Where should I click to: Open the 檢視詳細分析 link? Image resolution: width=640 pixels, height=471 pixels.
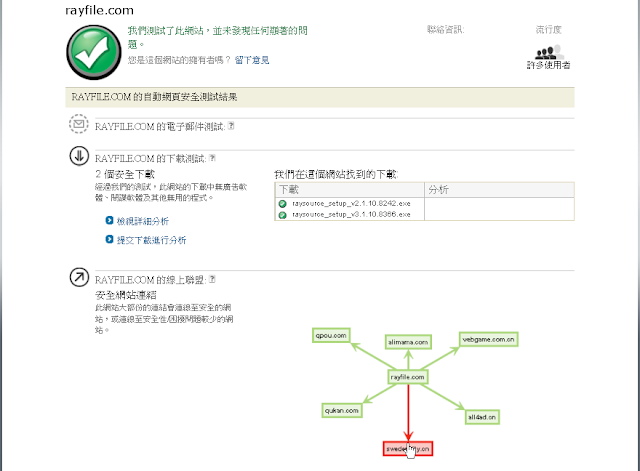click(x=142, y=221)
